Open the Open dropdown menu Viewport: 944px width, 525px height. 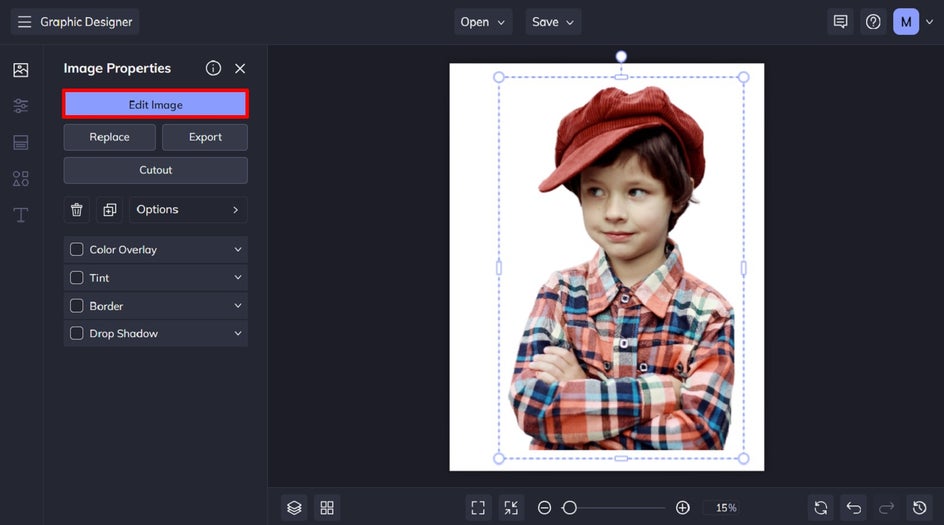(484, 22)
